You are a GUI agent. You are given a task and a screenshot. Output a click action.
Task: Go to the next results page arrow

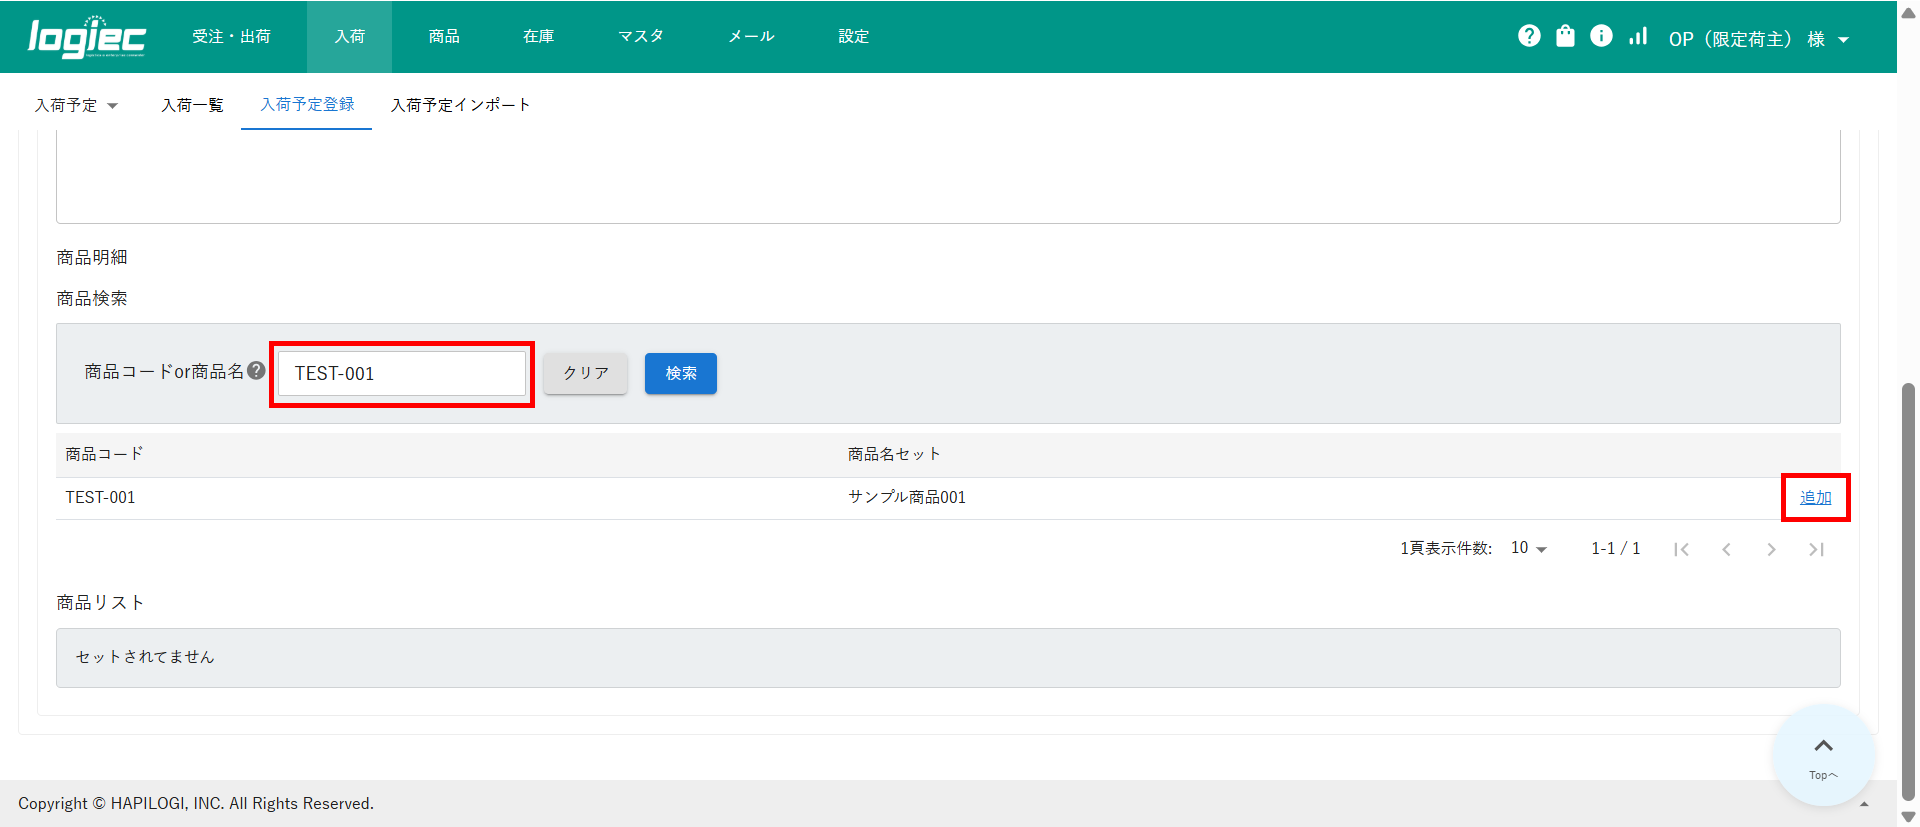(x=1771, y=549)
